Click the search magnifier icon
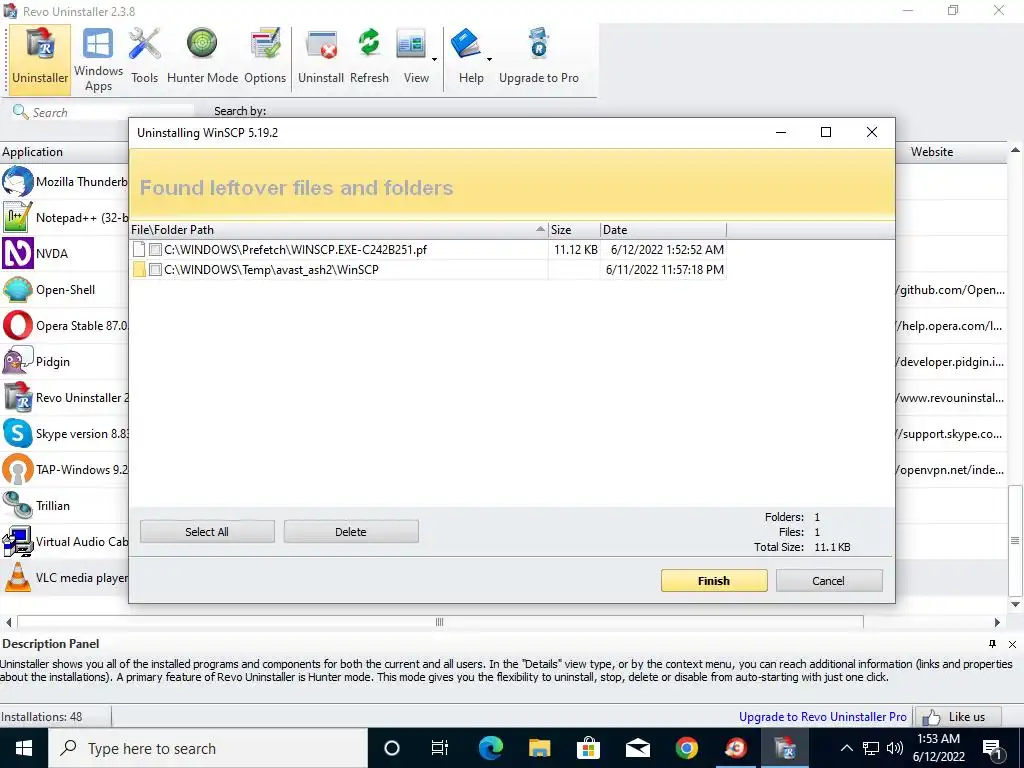The image size is (1024, 768). (x=20, y=112)
